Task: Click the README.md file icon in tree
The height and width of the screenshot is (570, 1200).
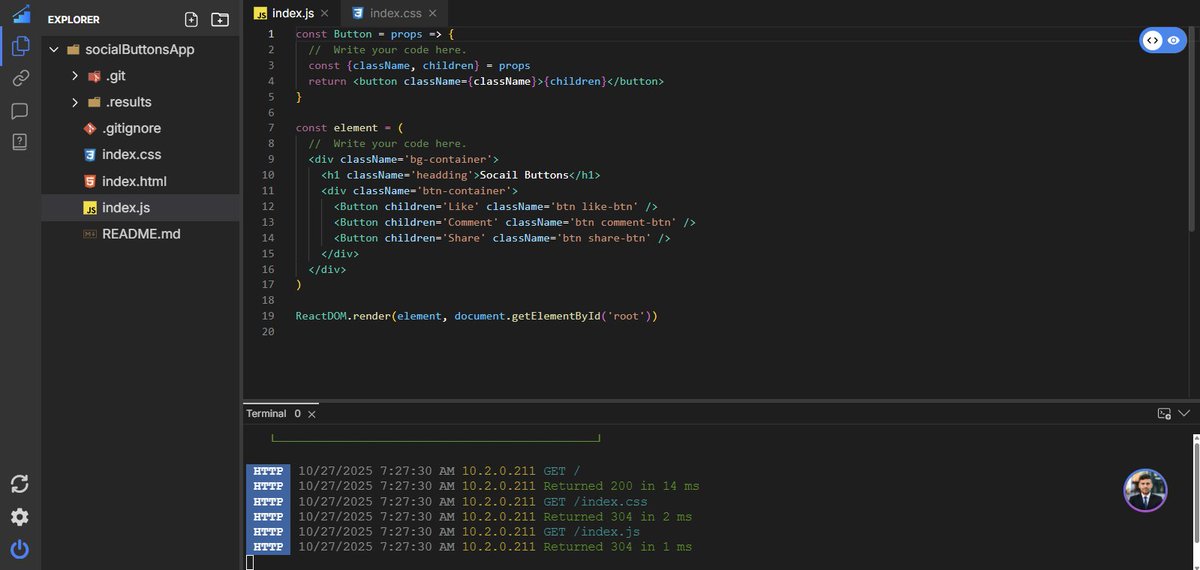Action: (x=90, y=234)
